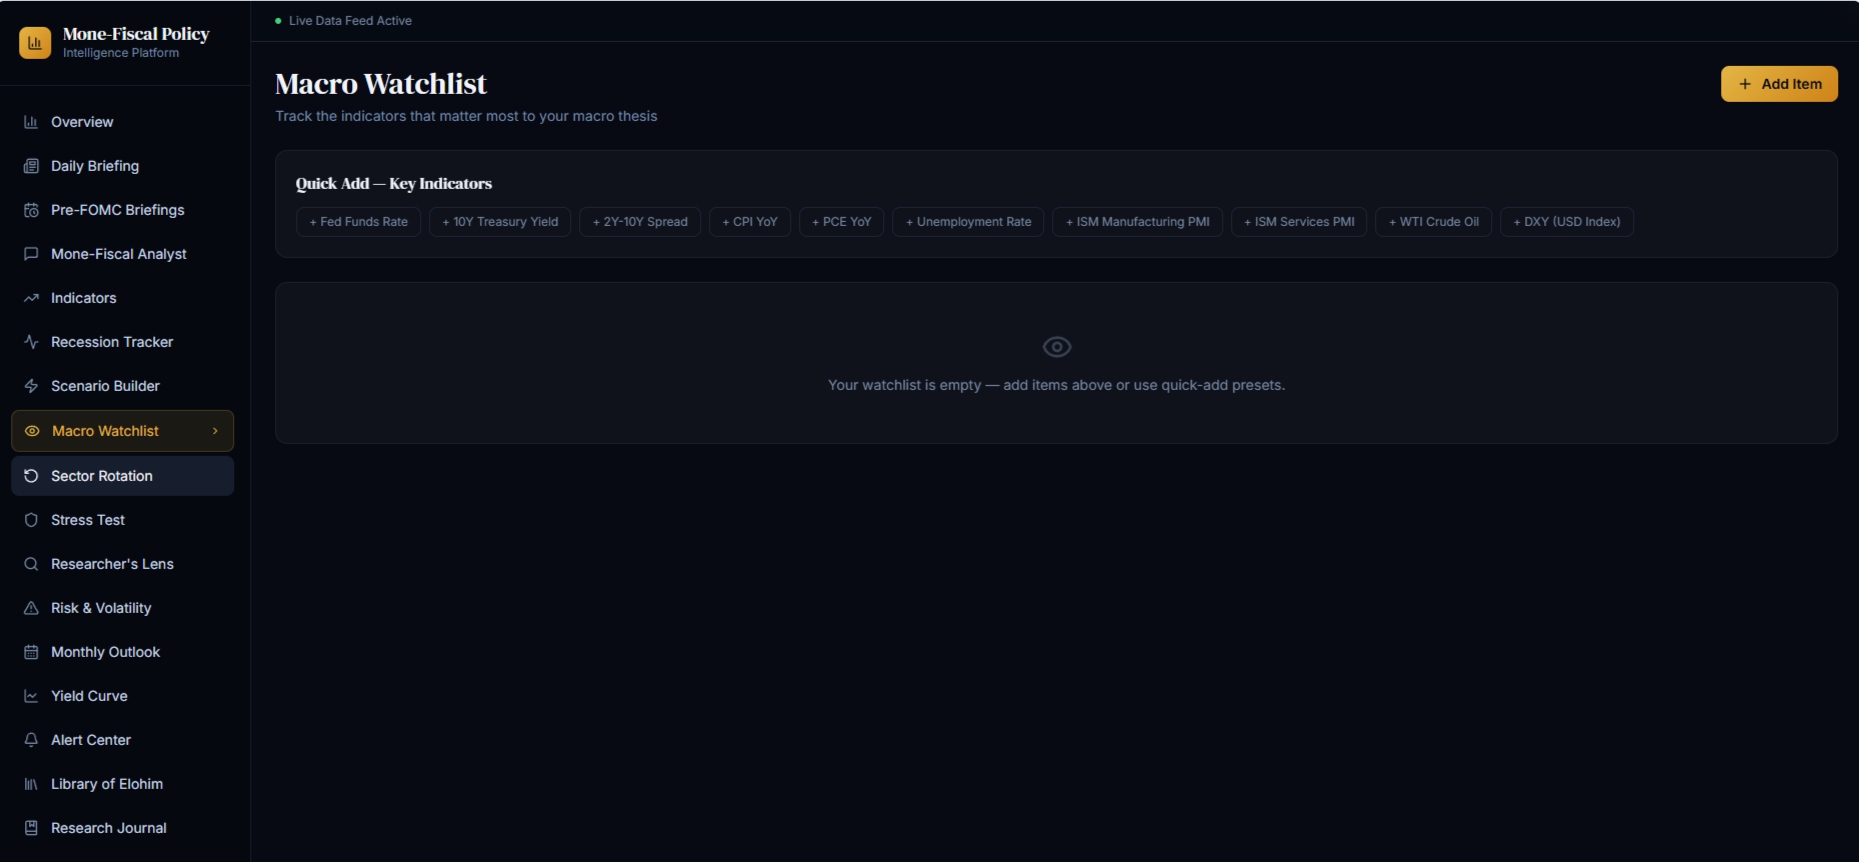
Task: Quick-add ISM Services PMI
Action: [x=1299, y=222]
